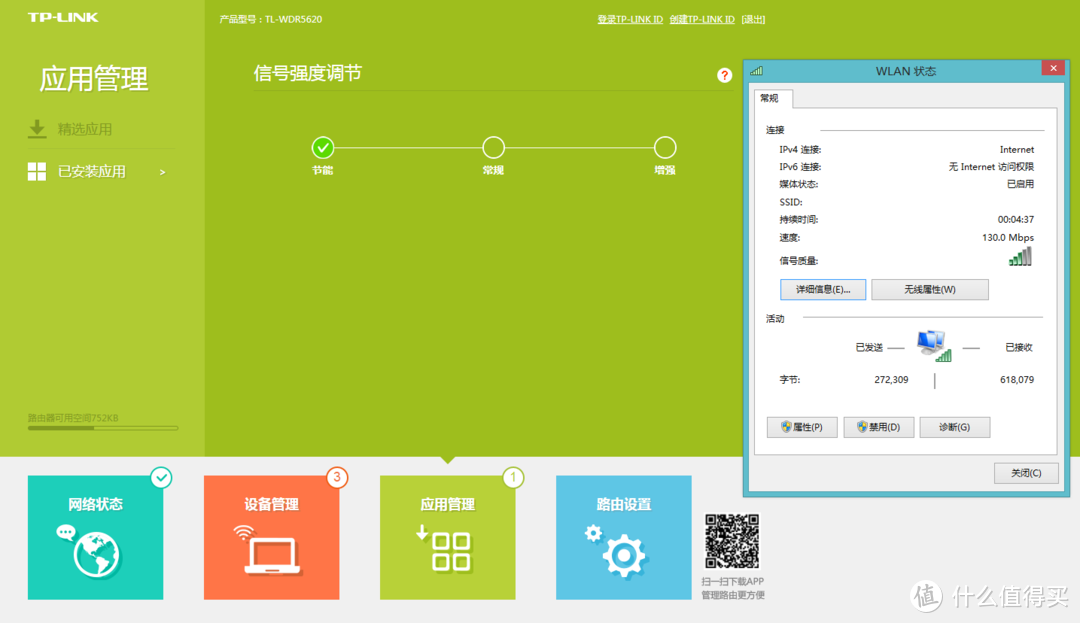Image resolution: width=1080 pixels, height=623 pixels.
Task: Select the 常规 signal strength mode
Action: tap(493, 145)
